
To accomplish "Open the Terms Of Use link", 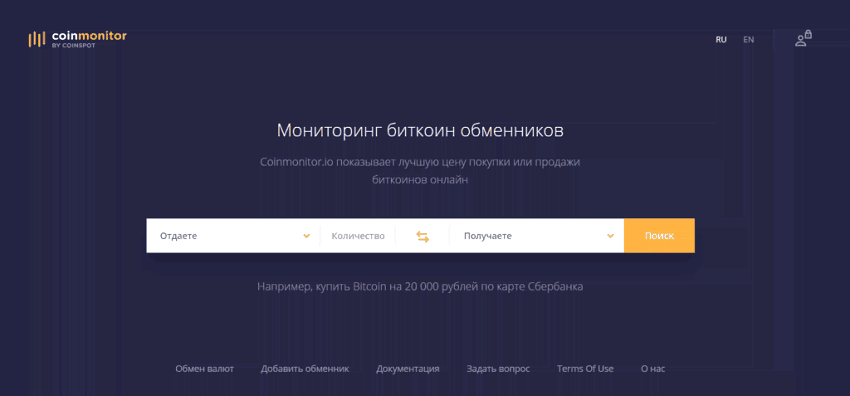I will [x=585, y=369].
